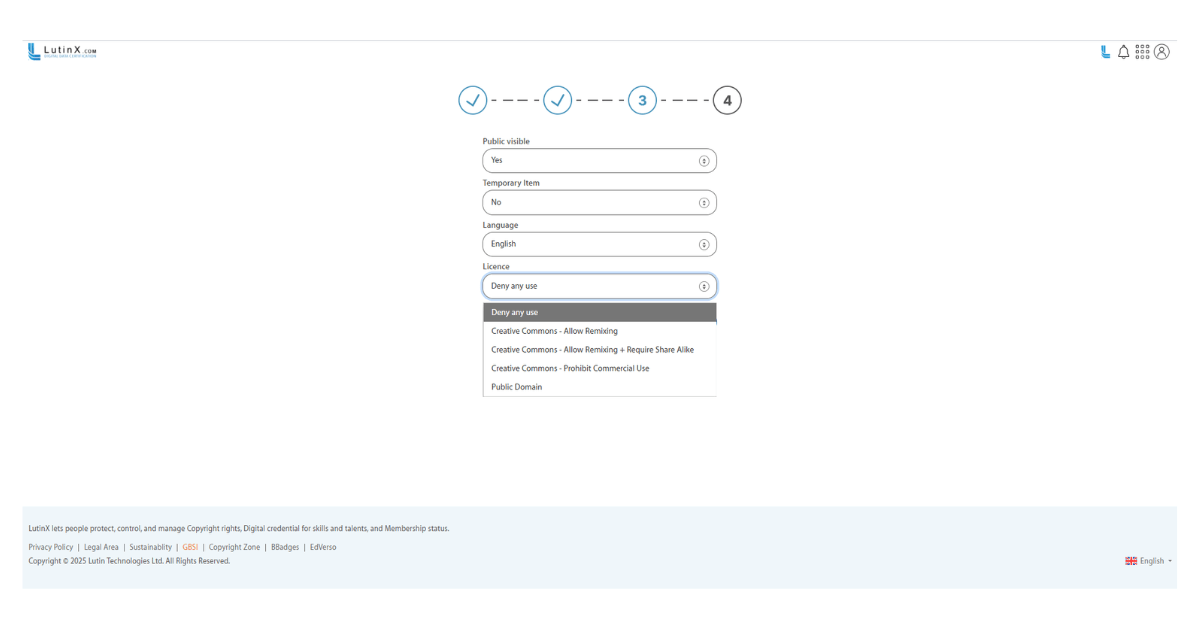
Task: Go back to completed step two checkmark
Action: [x=558, y=100]
